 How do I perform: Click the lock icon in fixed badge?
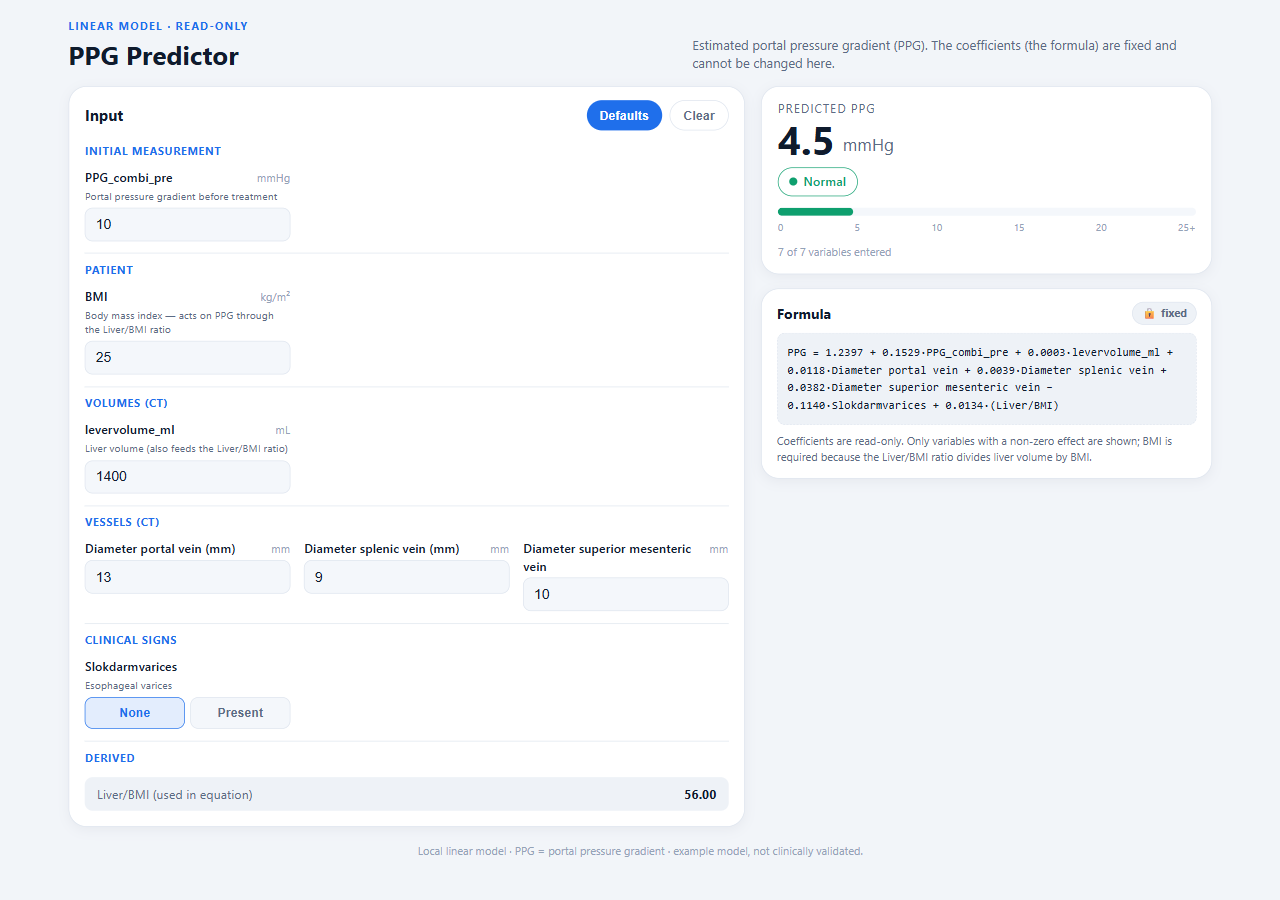[x=1149, y=313]
